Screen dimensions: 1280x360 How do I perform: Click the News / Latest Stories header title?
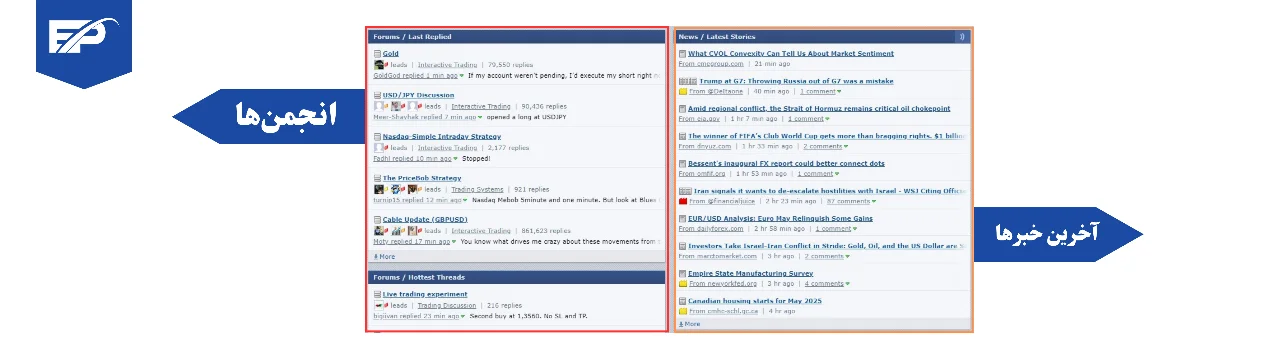pyautogui.click(x=717, y=37)
